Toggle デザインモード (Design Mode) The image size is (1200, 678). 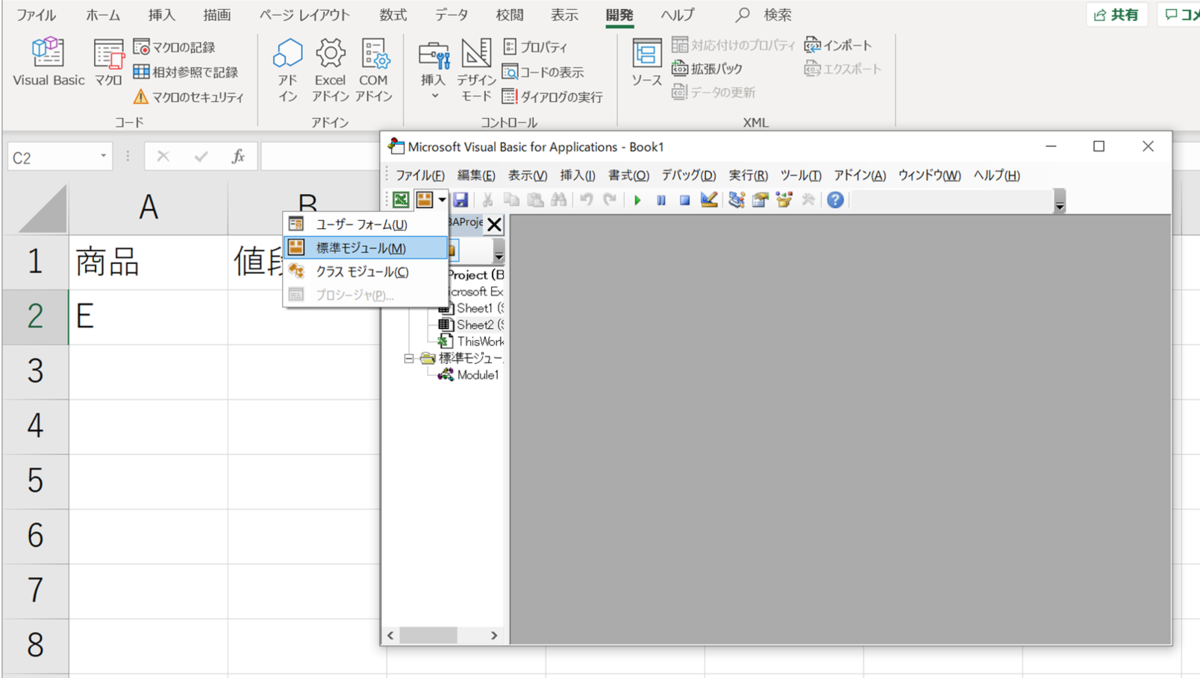tap(476, 70)
